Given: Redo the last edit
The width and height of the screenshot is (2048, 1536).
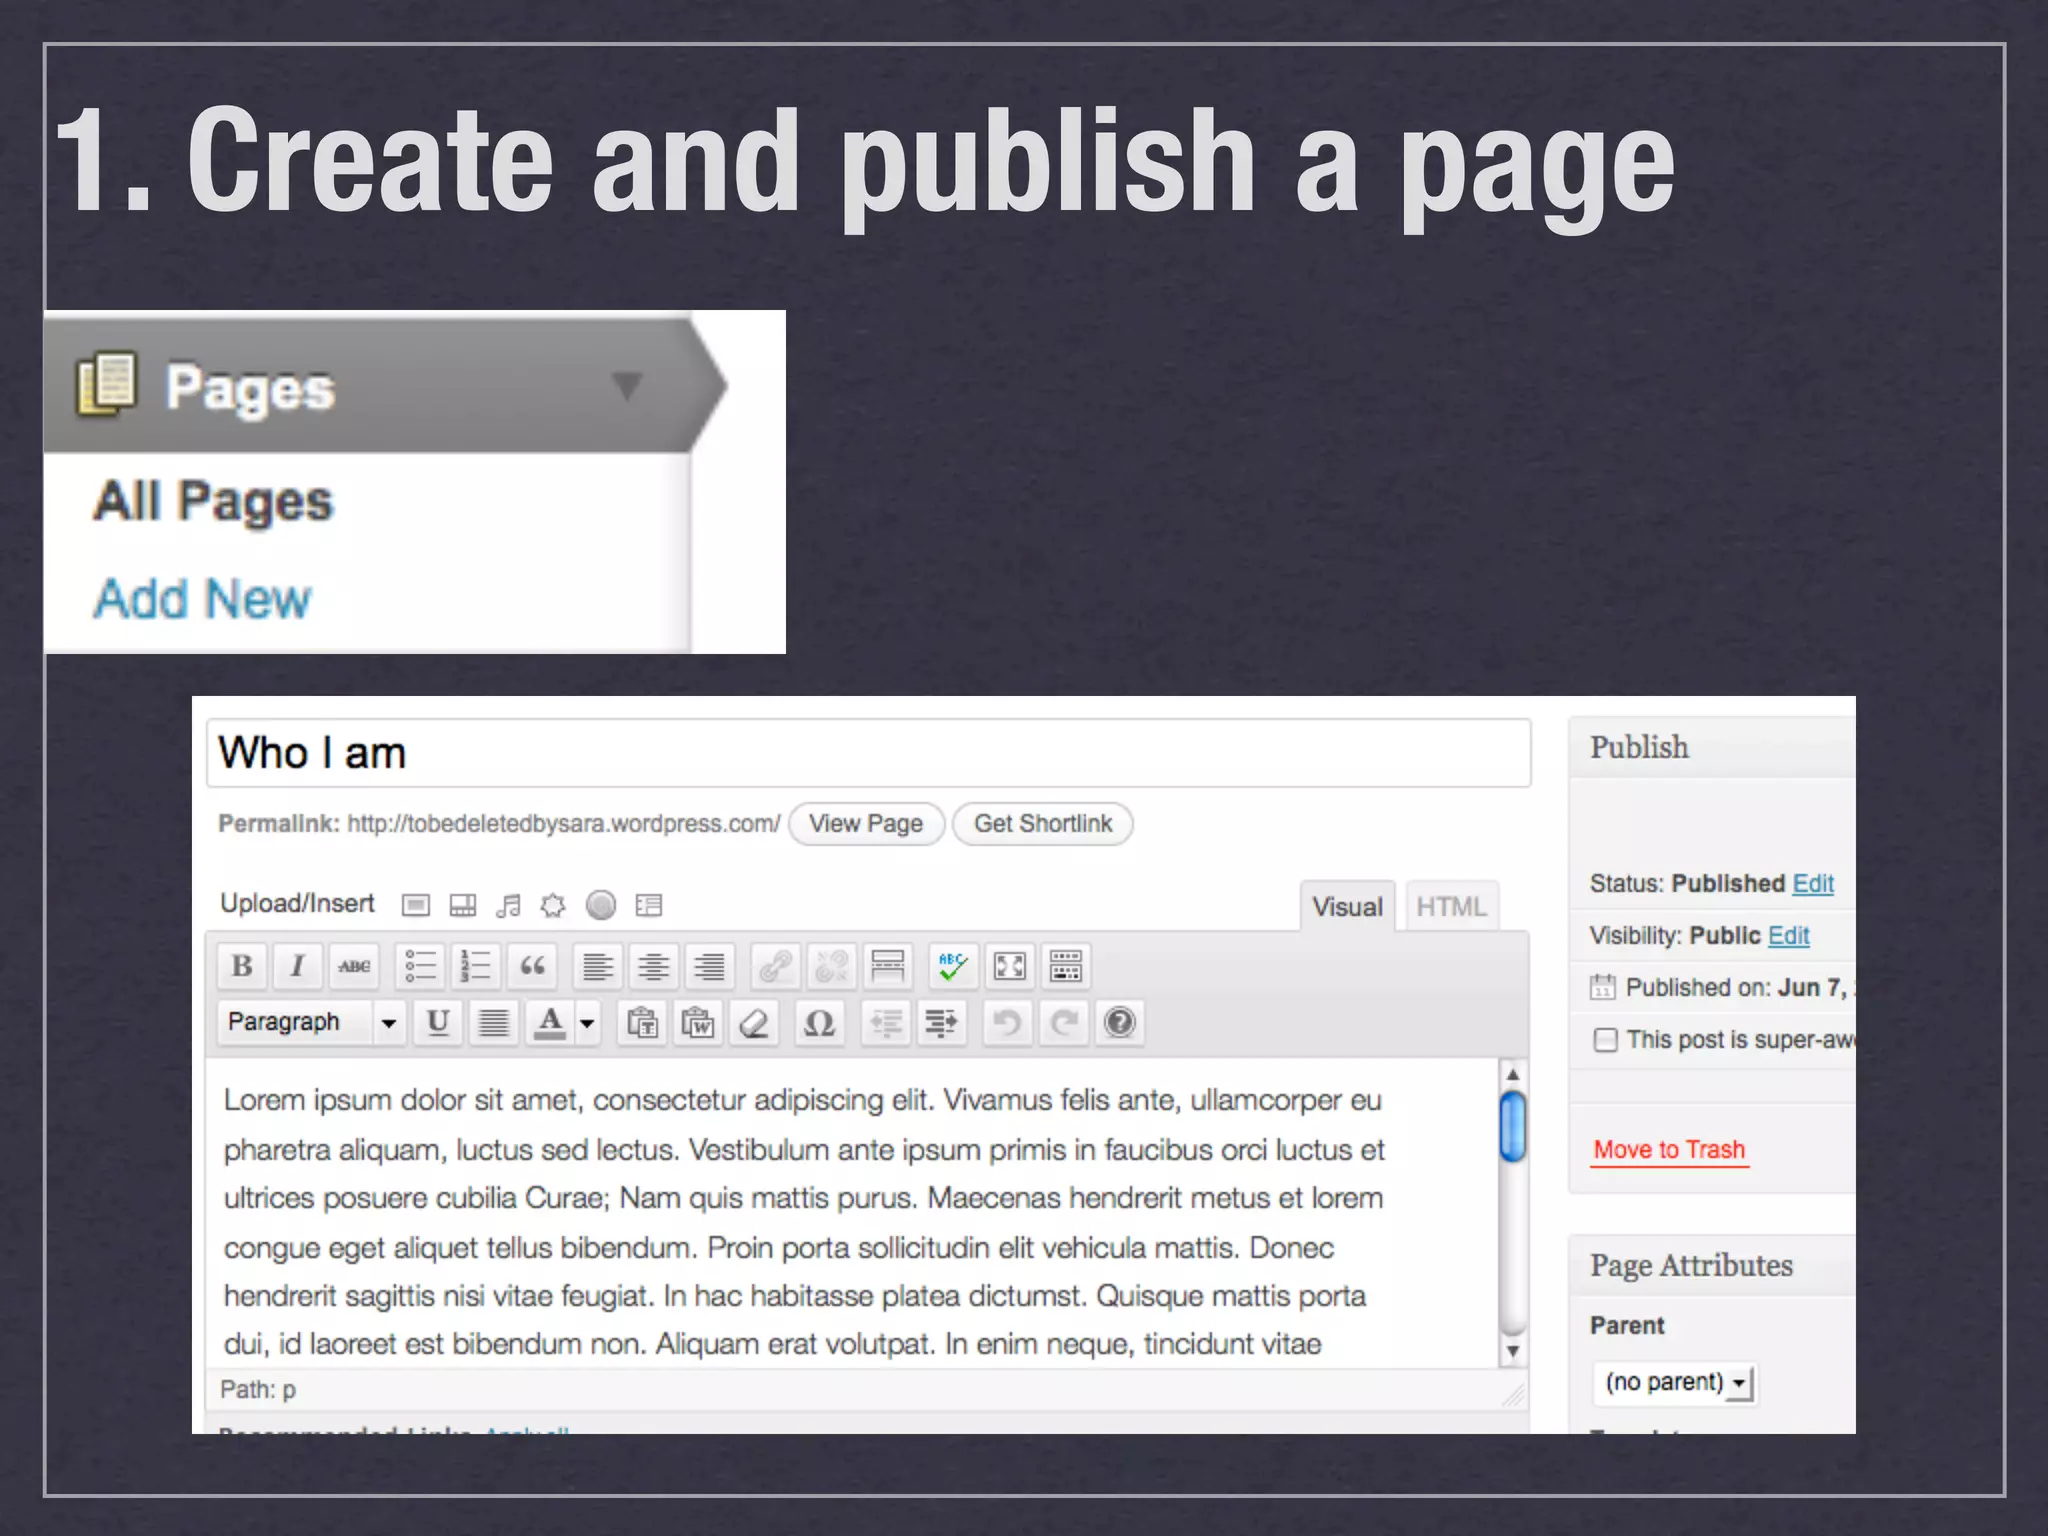Looking at the screenshot, I should click(x=1064, y=1022).
